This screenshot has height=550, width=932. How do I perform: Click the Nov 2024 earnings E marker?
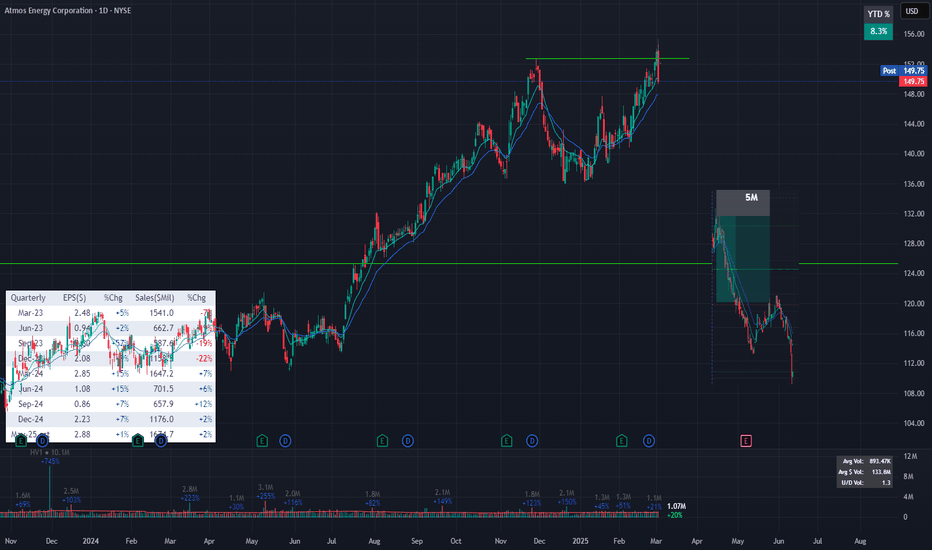(506, 441)
